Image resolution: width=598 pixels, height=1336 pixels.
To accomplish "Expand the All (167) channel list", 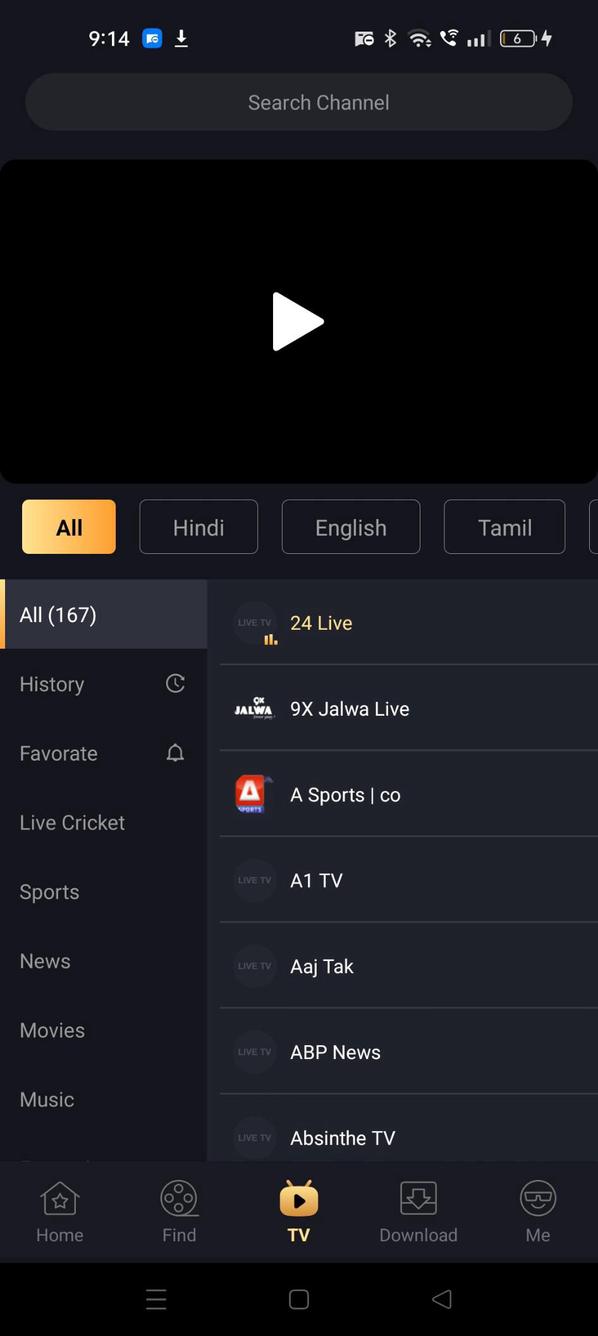I will 58,614.
